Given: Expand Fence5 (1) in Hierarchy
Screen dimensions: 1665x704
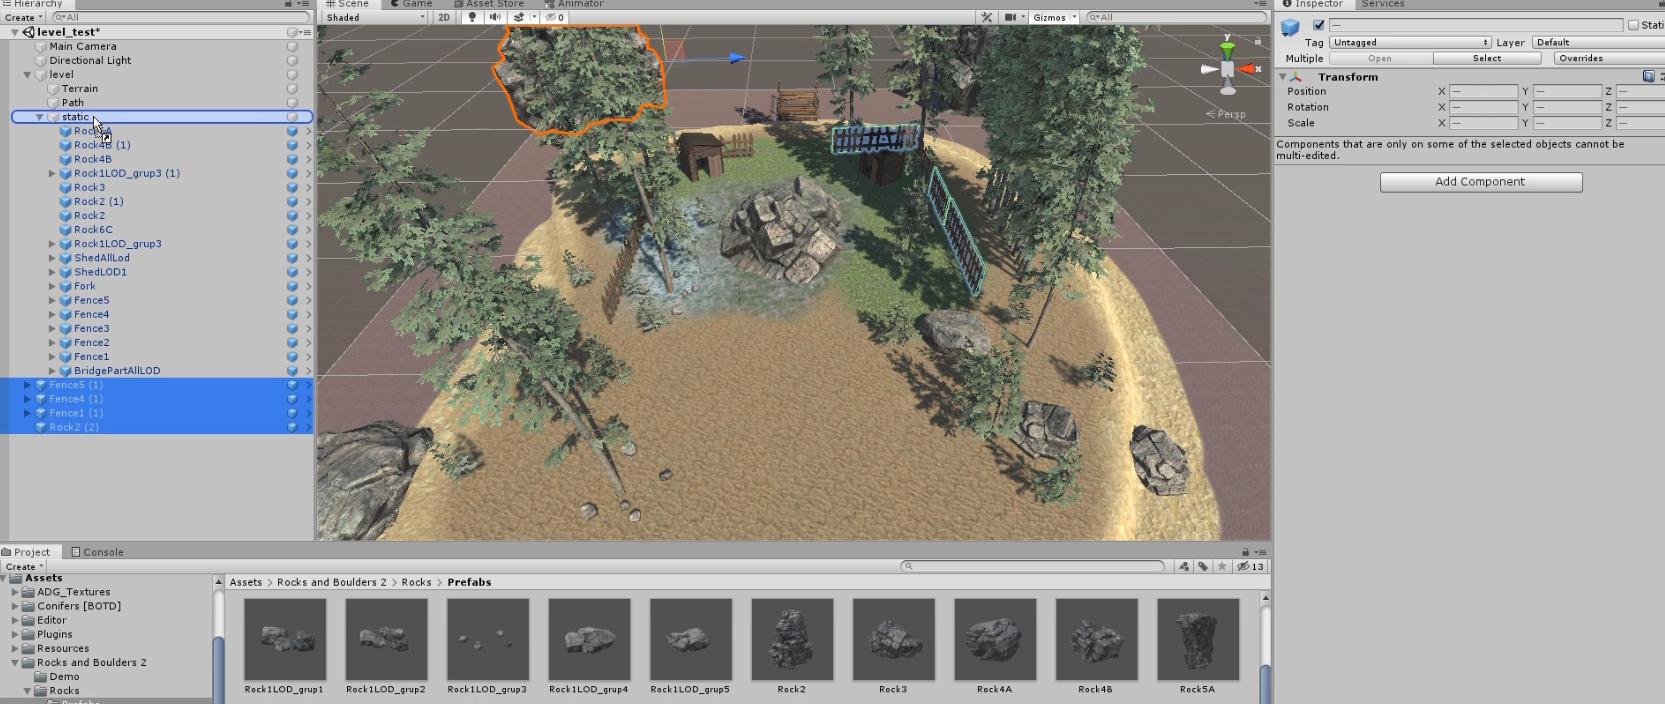Looking at the screenshot, I should (27, 384).
